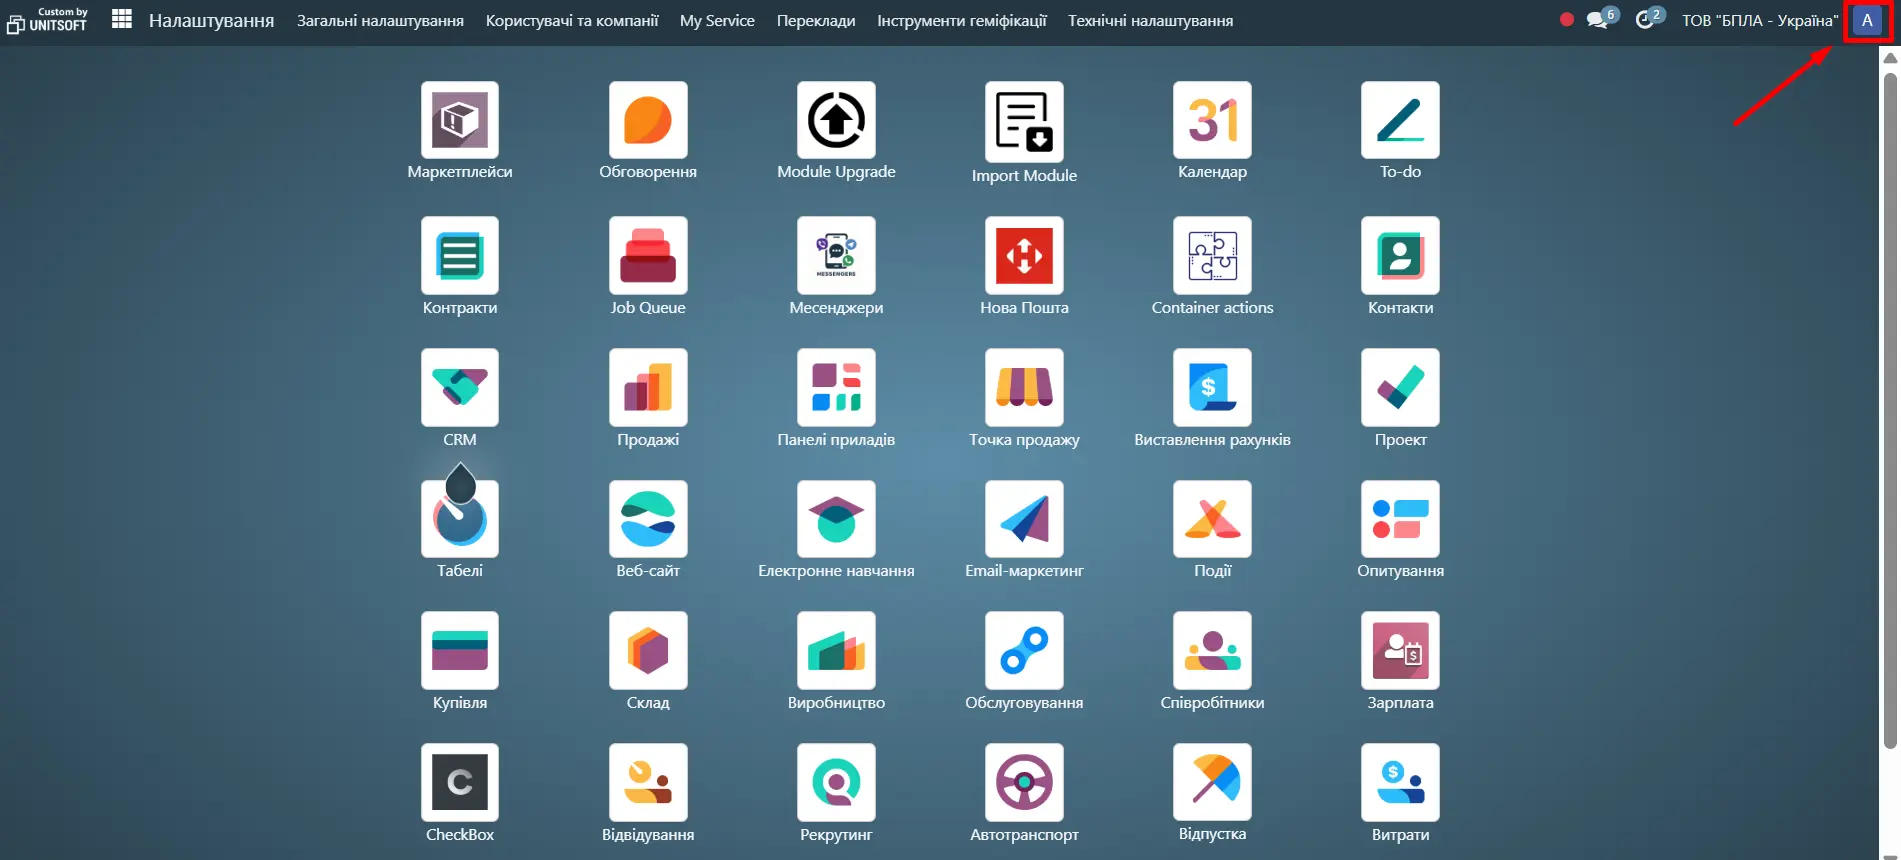Open Користувачі та компанії menu
Screen dimensions: 1901x860
(x=572, y=20)
